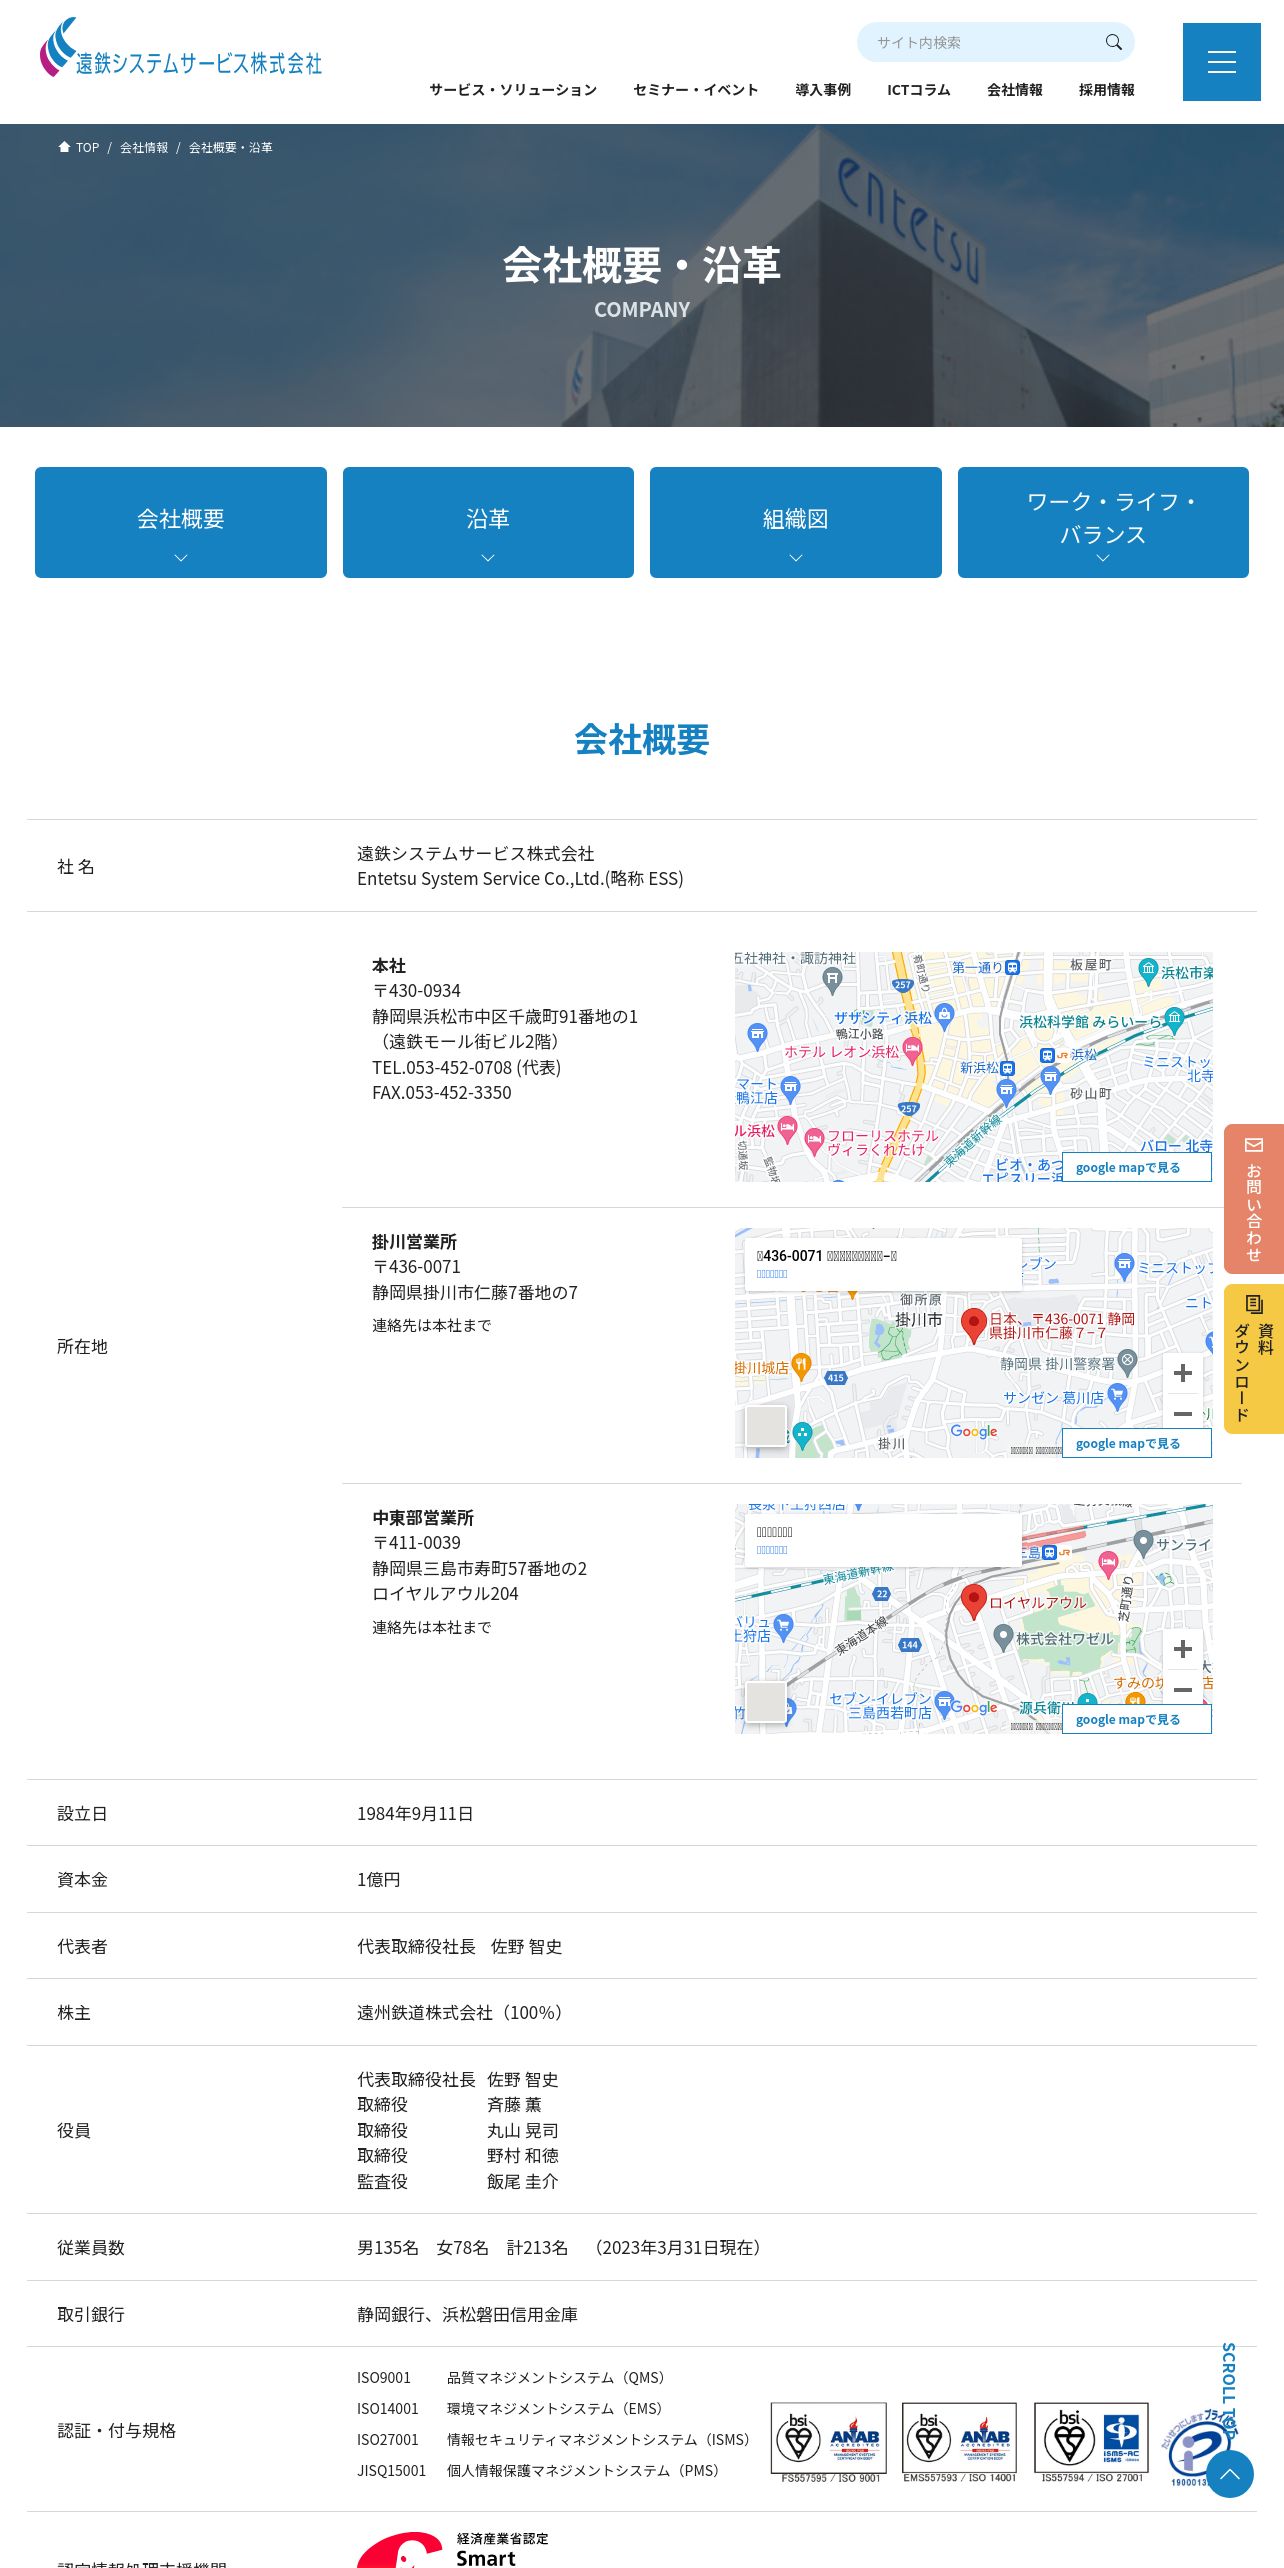Screen dimensions: 1284x2568
Task: Open ICTコラム menu item
Action: (x=919, y=90)
